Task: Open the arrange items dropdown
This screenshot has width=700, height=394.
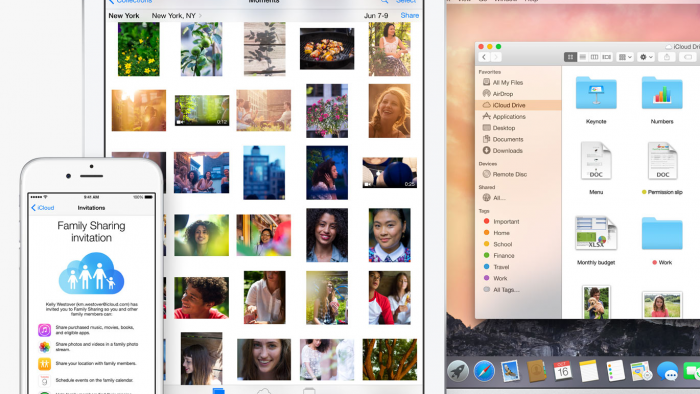Action: click(x=625, y=57)
